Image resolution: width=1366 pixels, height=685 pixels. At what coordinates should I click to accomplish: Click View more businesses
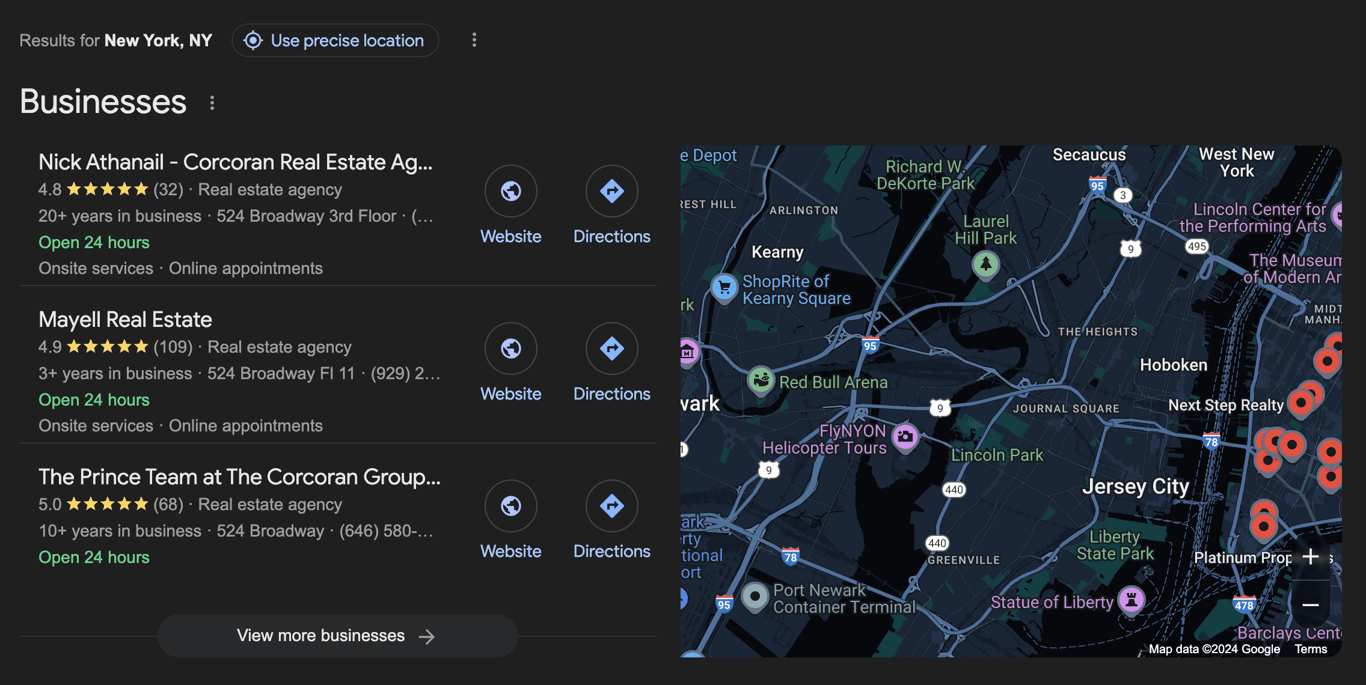pyautogui.click(x=337, y=635)
